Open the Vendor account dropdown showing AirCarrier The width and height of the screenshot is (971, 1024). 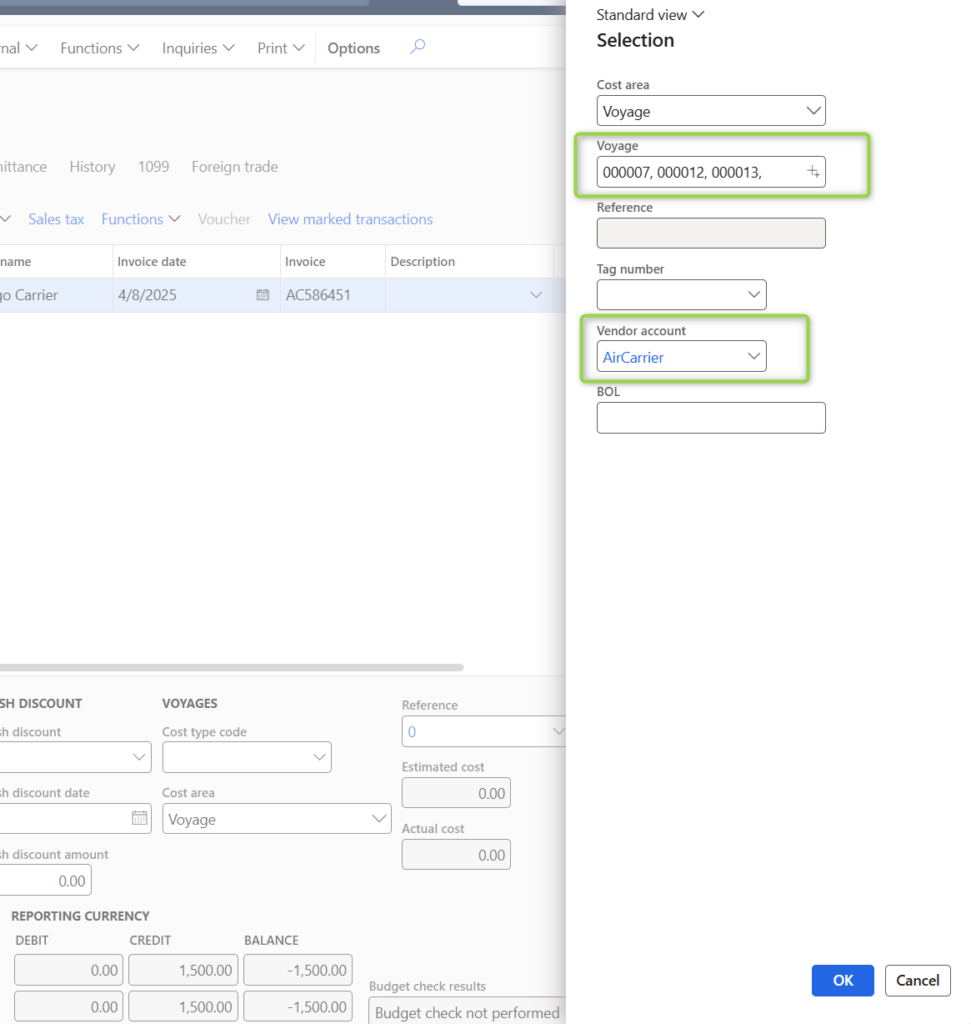coord(754,355)
